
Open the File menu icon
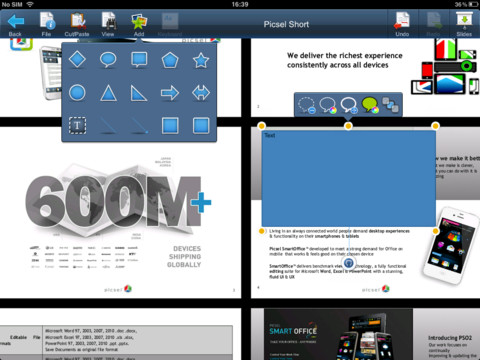(47, 25)
